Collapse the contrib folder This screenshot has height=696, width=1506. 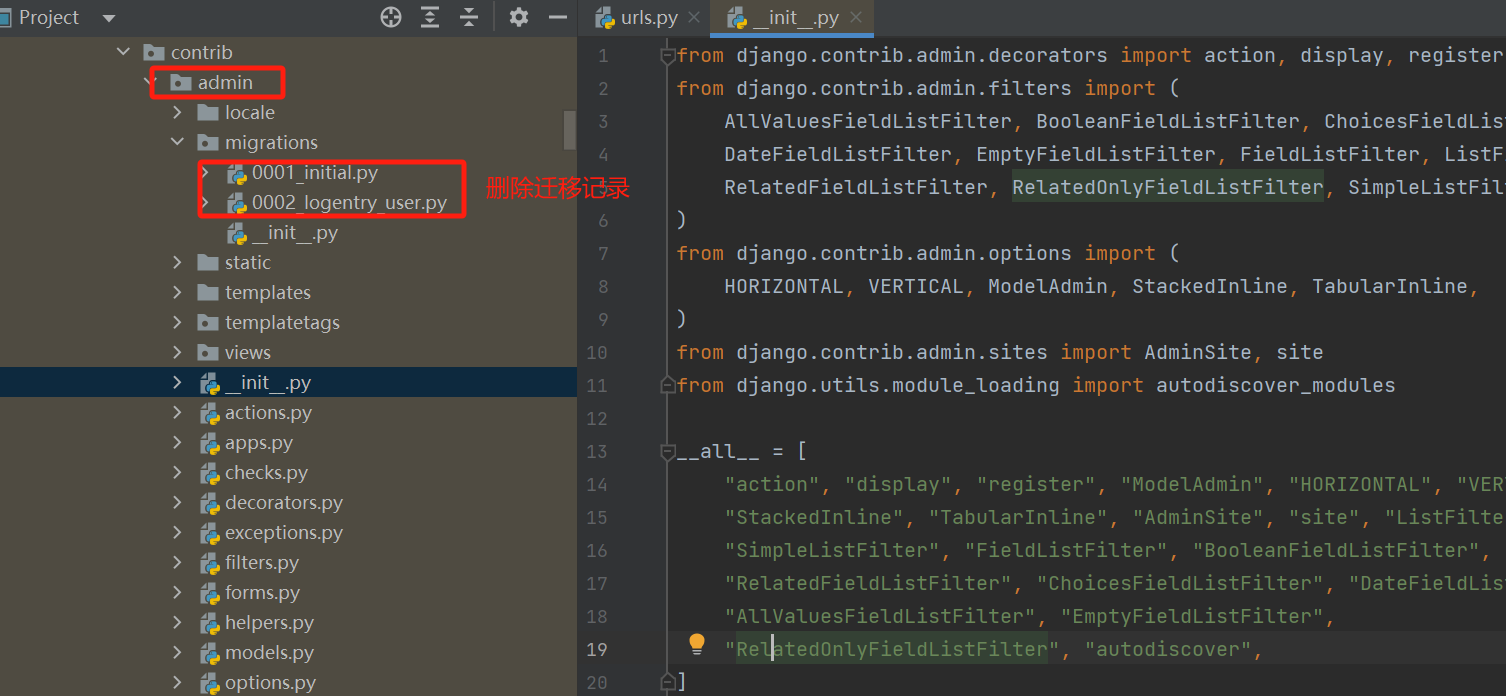click(x=123, y=52)
